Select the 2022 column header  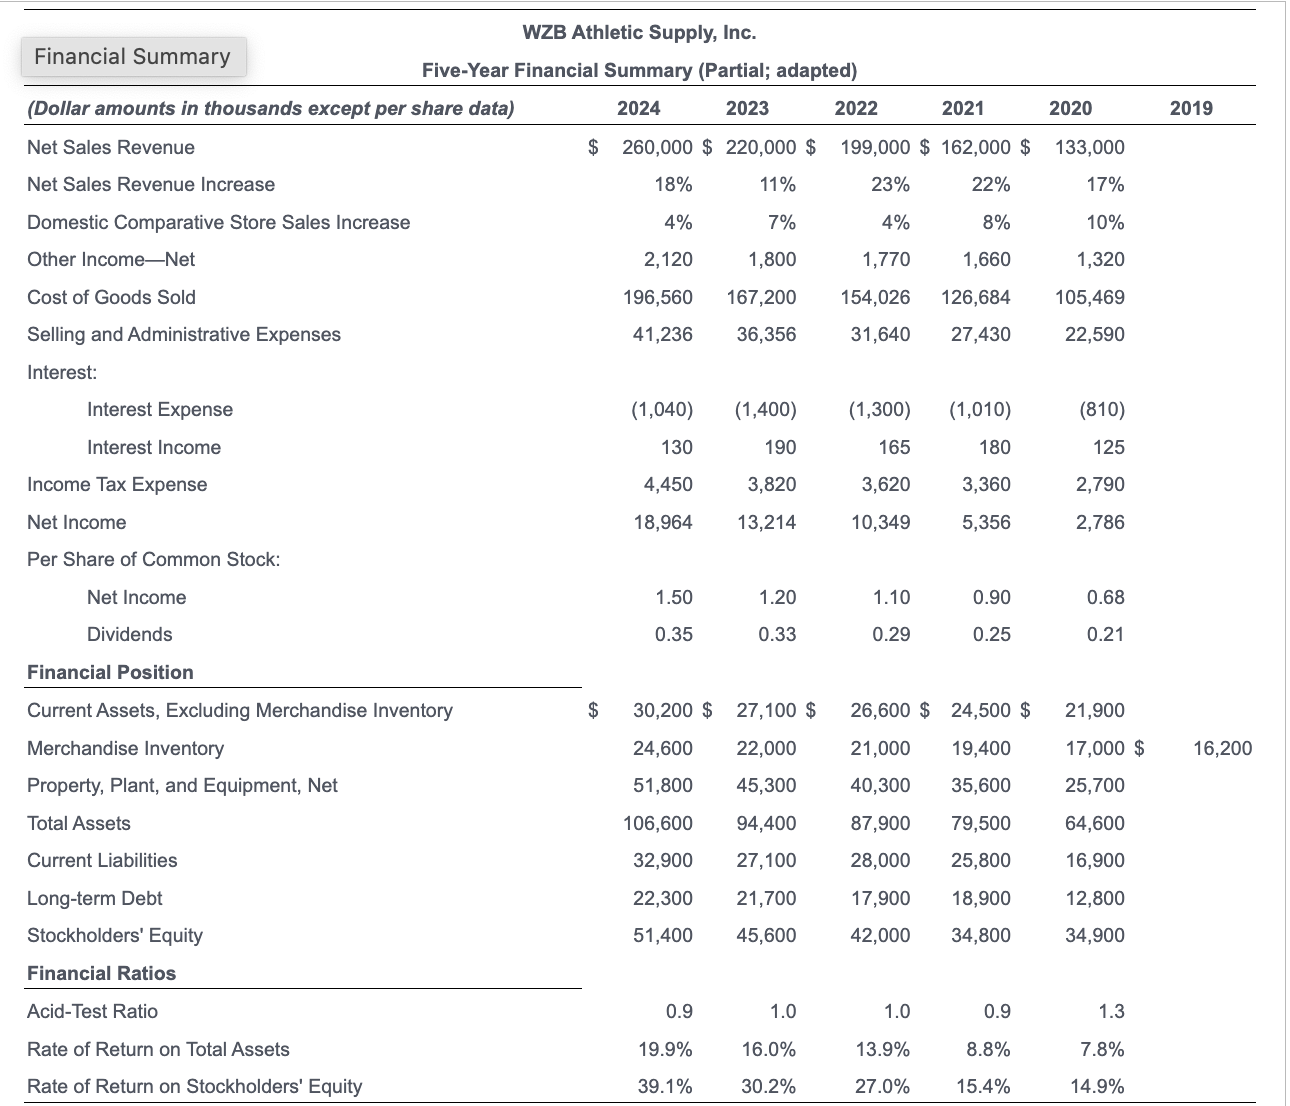click(856, 108)
